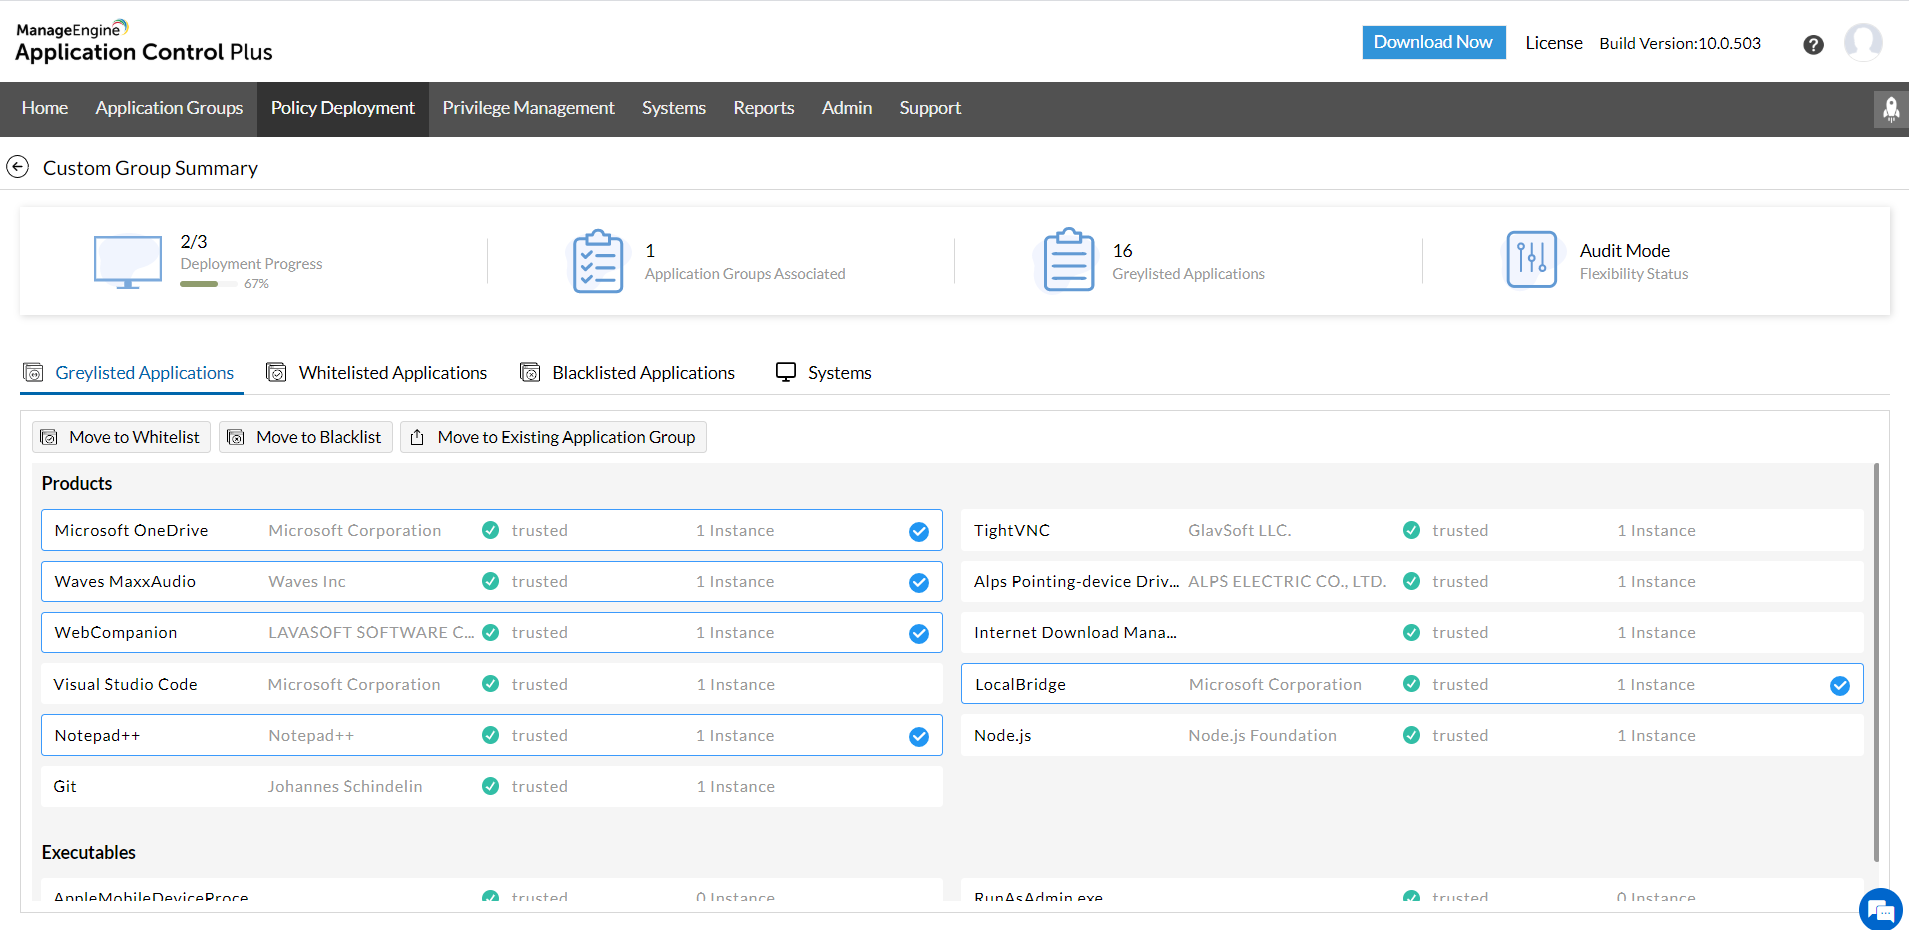Click the back arrow beside Custom Group Summary

tap(18, 167)
